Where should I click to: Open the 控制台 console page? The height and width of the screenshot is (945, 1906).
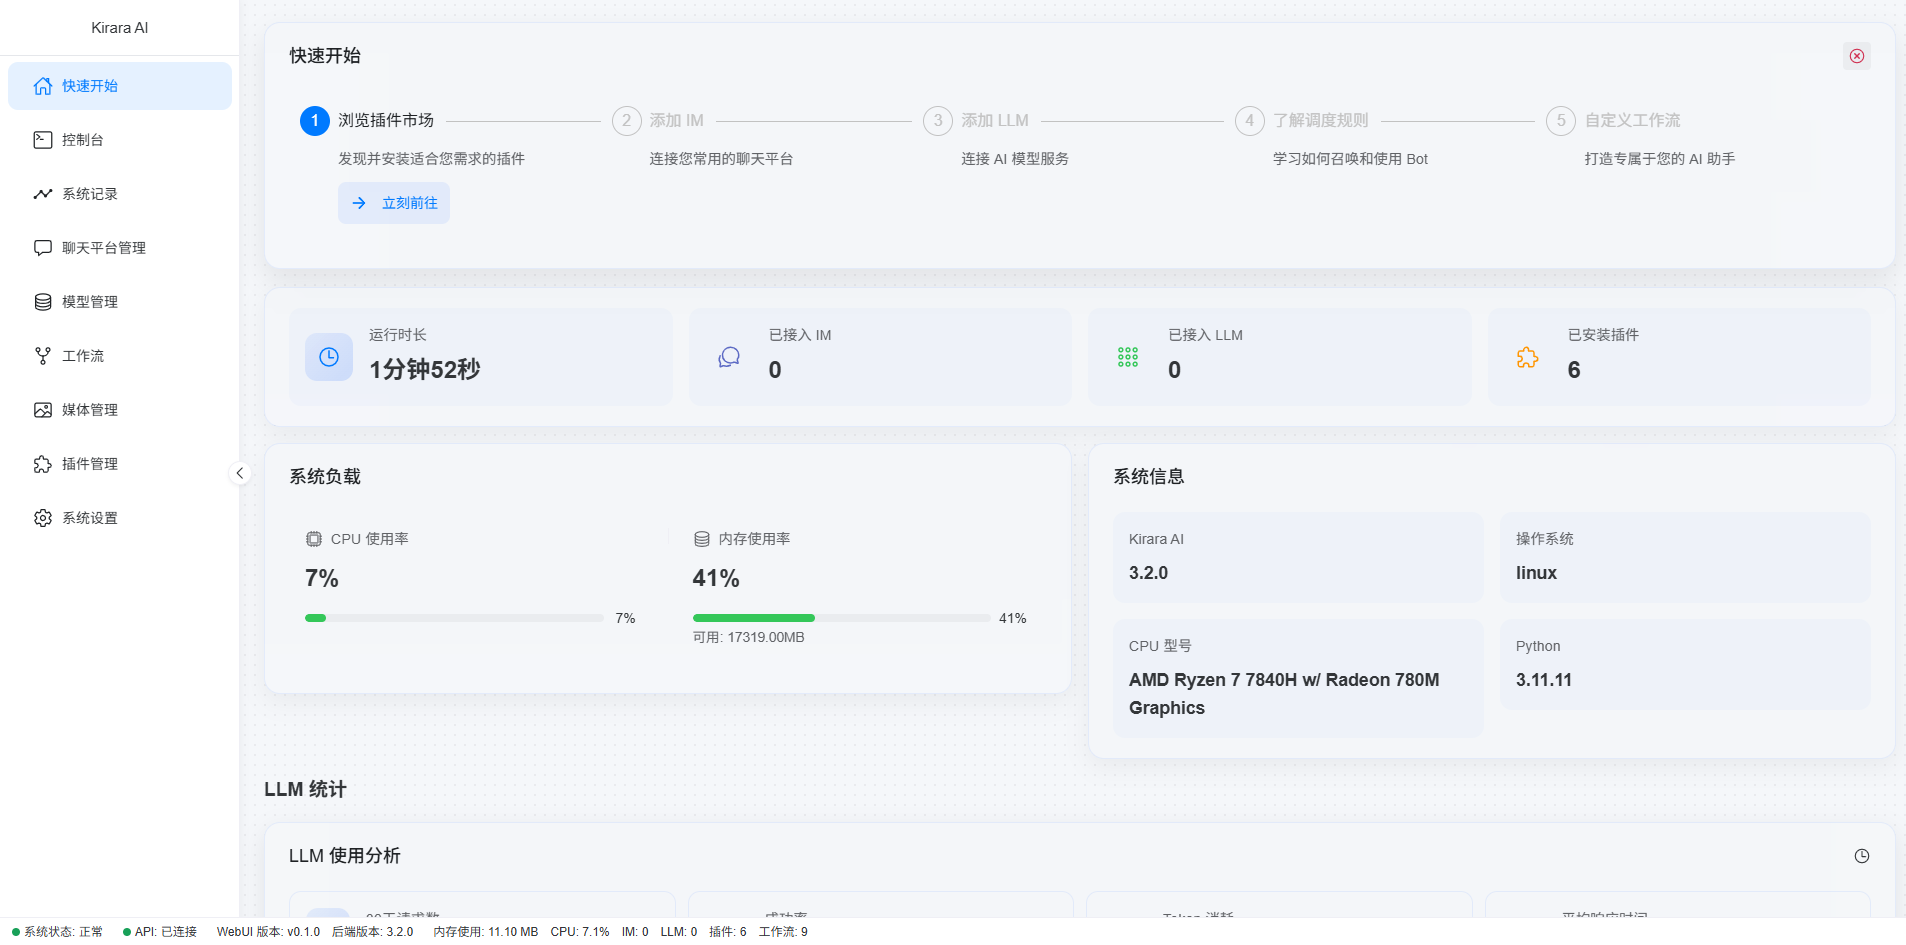pyautogui.click(x=120, y=140)
